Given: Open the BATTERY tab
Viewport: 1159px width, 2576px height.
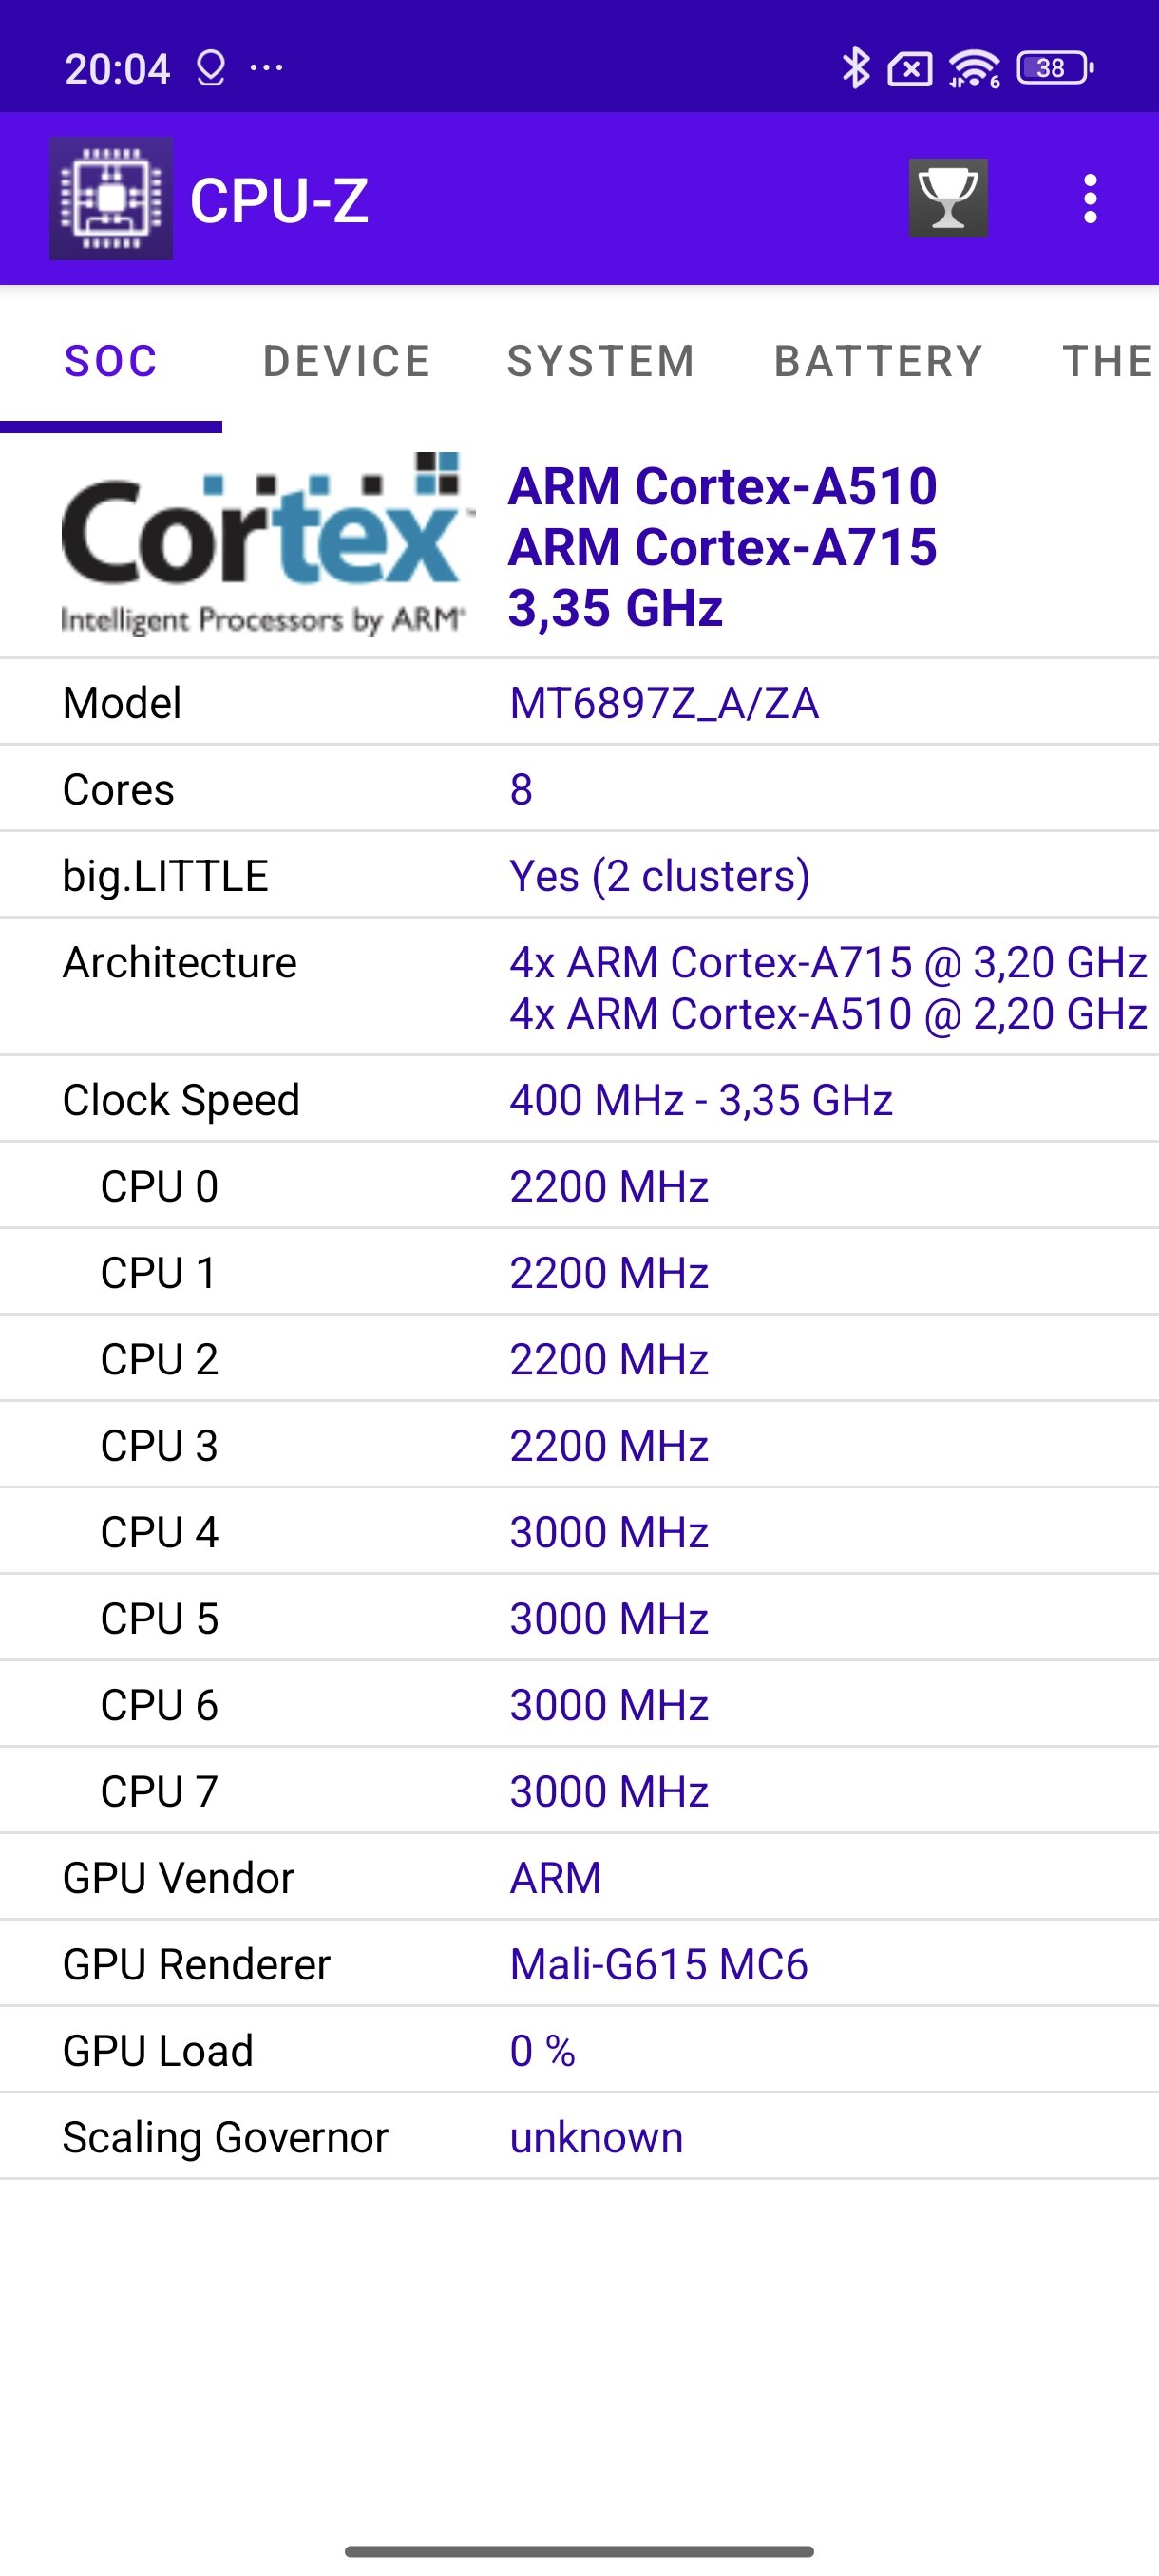Looking at the screenshot, I should tap(879, 361).
